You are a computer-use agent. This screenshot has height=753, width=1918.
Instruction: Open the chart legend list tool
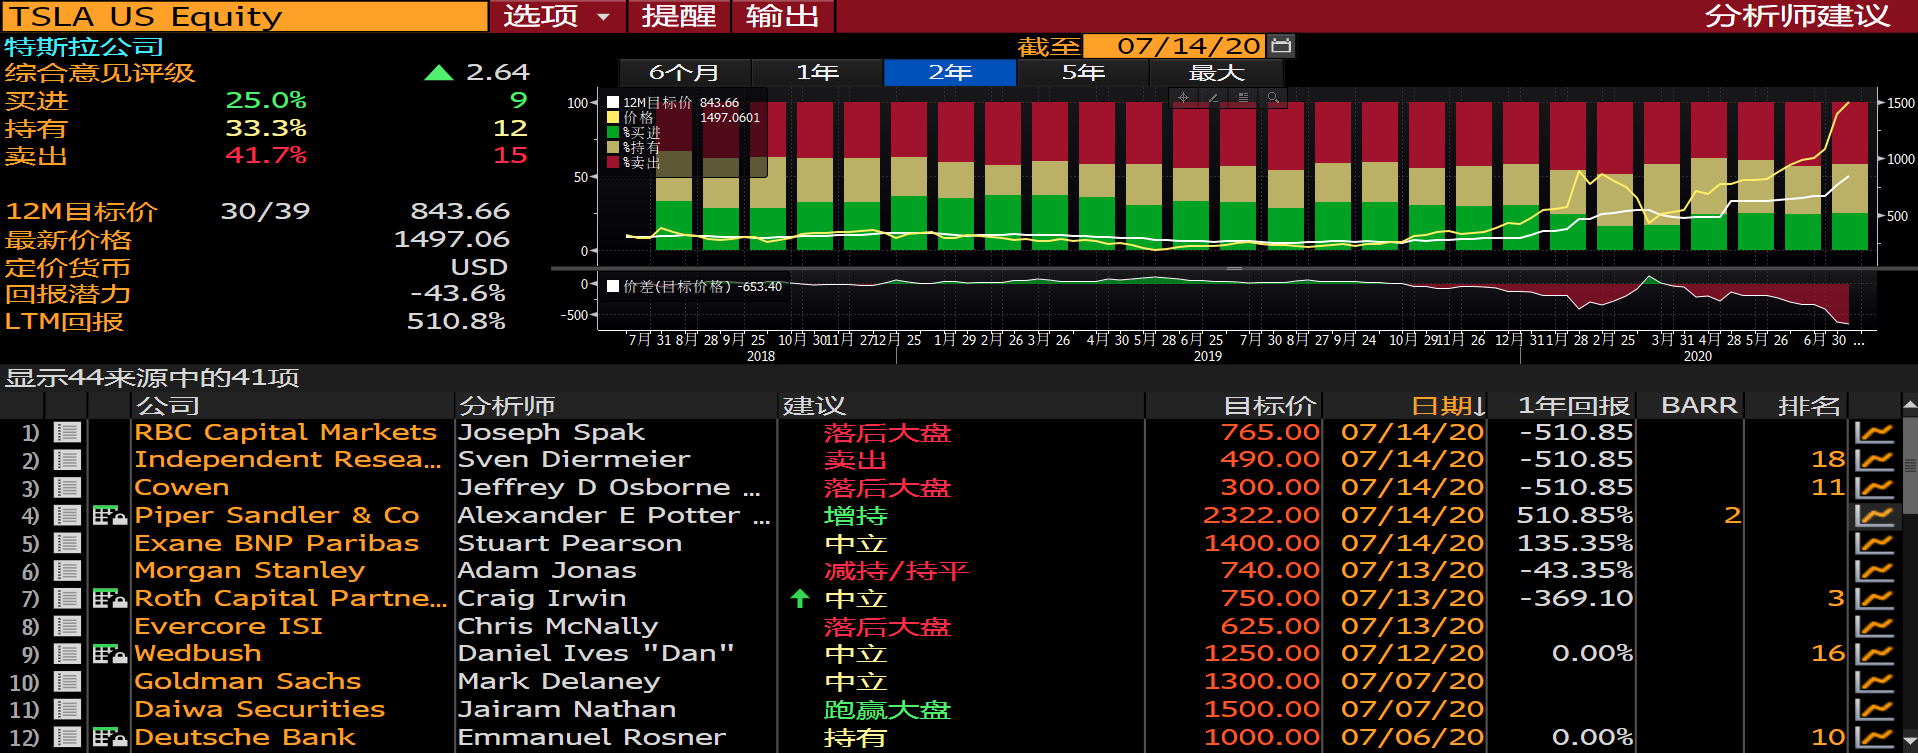(x=1243, y=97)
